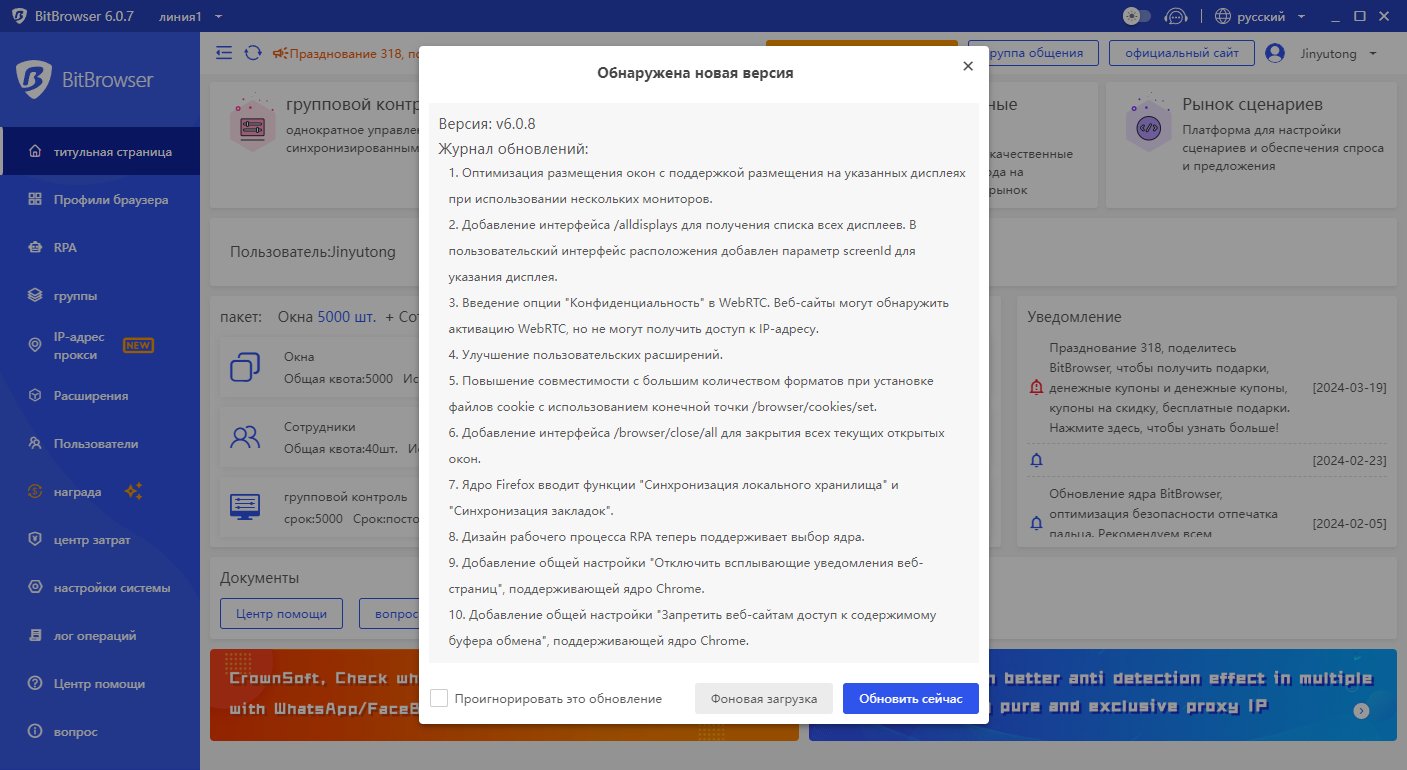This screenshot has height=770, width=1407.
Task: Click the Сотрудники employees icon
Action: click(245, 436)
